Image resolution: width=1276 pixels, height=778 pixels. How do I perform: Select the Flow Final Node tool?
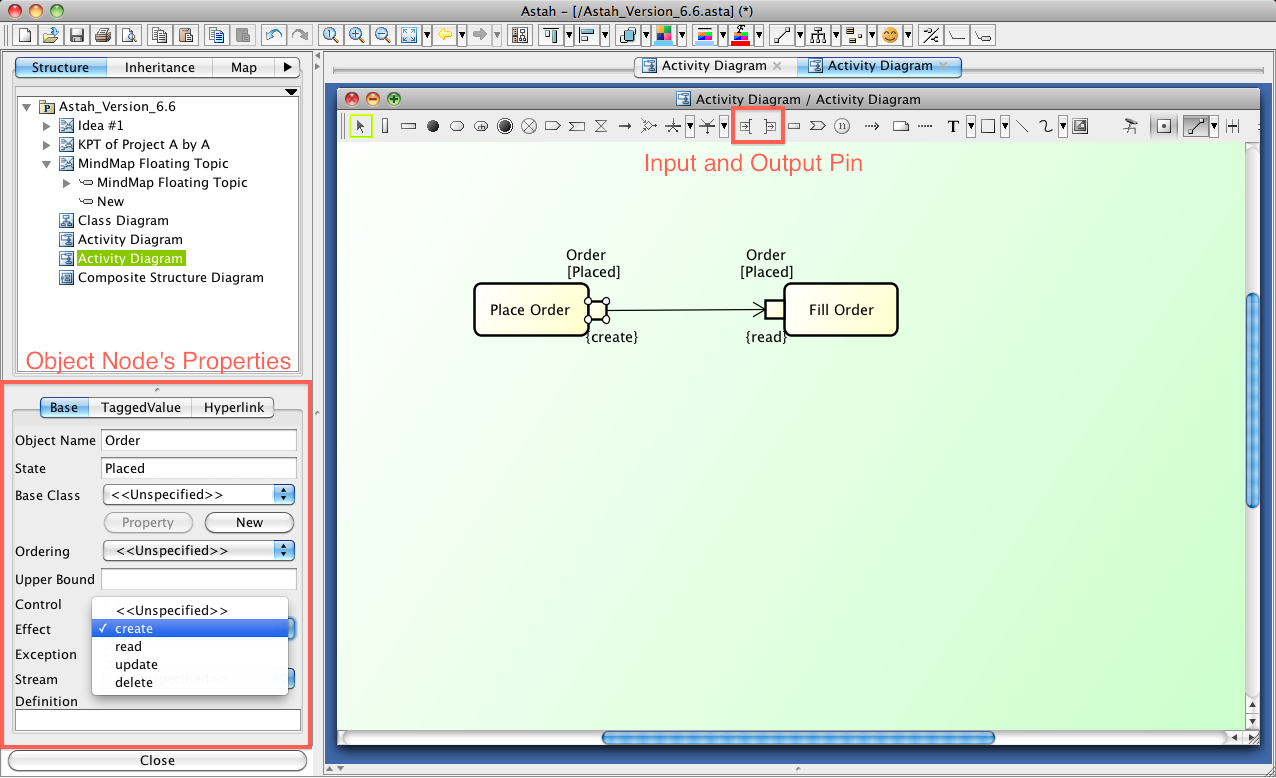529,126
